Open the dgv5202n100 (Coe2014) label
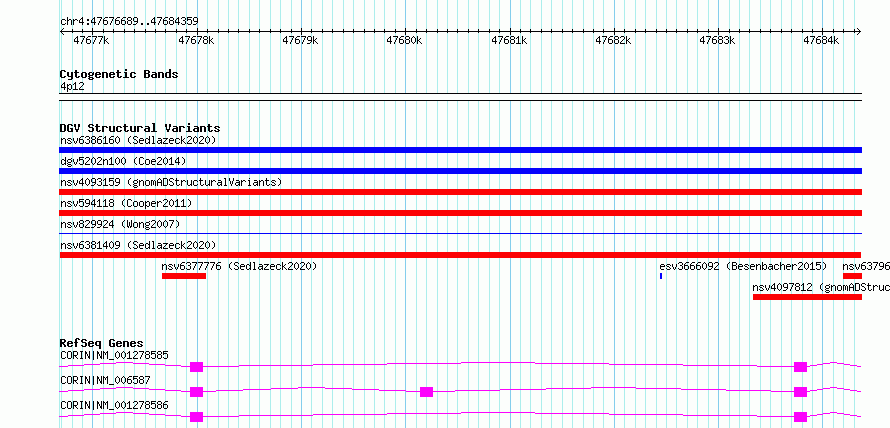This screenshot has height=428, width=890. click(123, 161)
